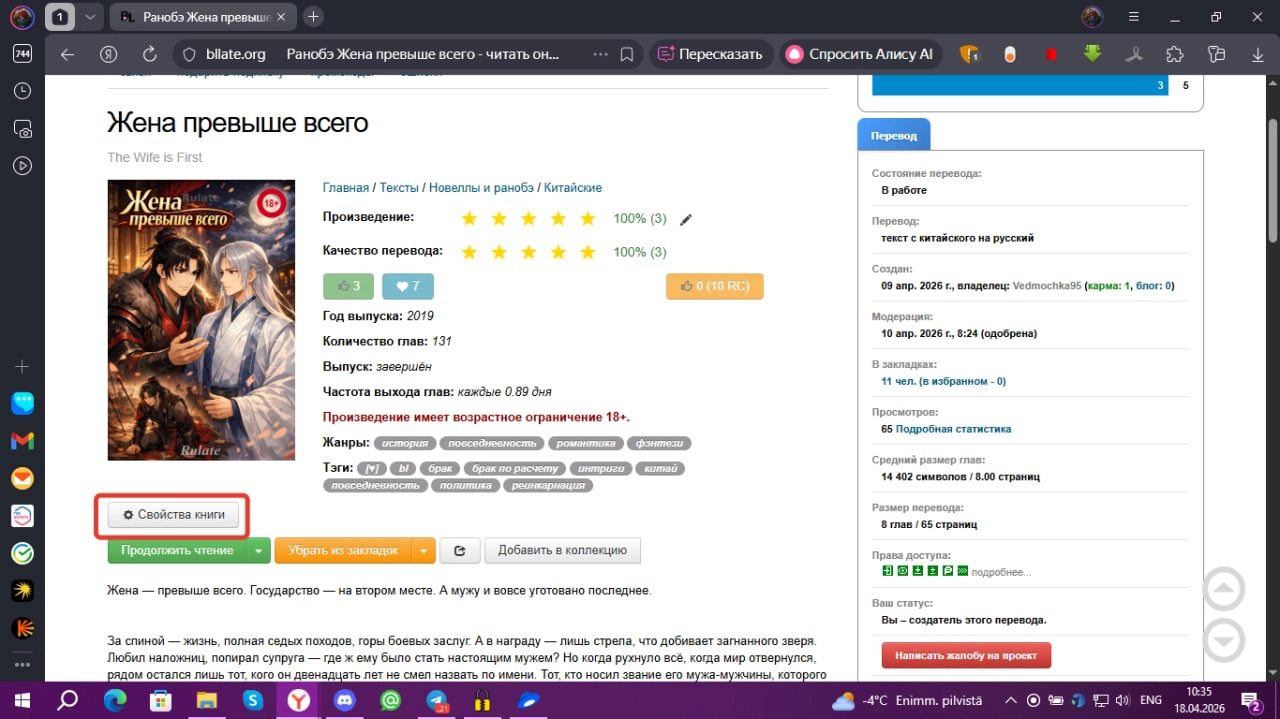Image resolution: width=1280 pixels, height=719 pixels.
Task: Open the Свойства книги button
Action: (x=174, y=515)
